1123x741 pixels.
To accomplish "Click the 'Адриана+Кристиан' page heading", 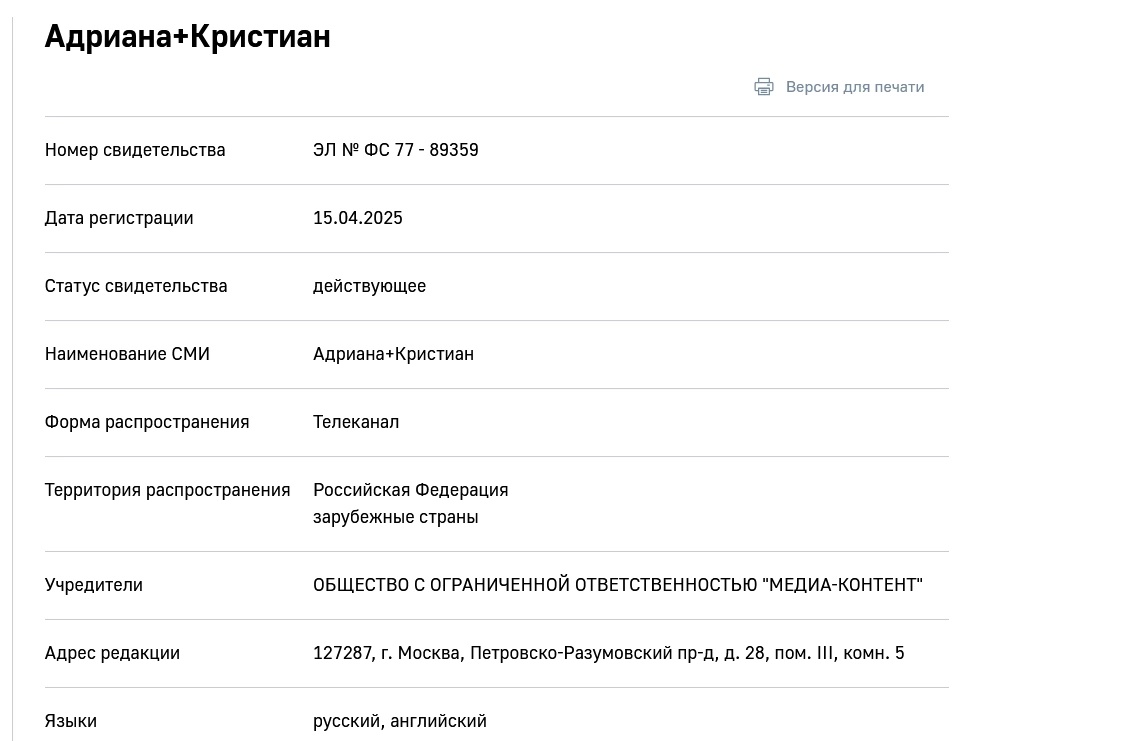I will point(188,36).
